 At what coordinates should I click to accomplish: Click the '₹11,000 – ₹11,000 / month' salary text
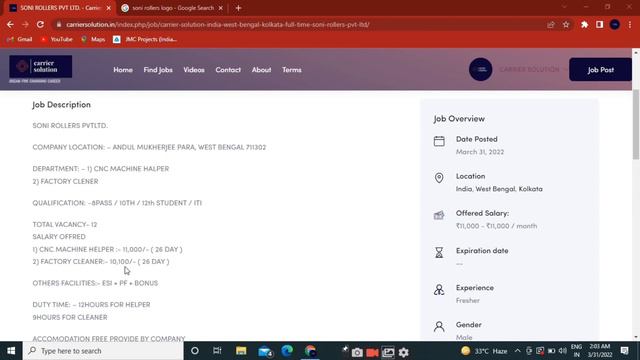pyautogui.click(x=496, y=226)
